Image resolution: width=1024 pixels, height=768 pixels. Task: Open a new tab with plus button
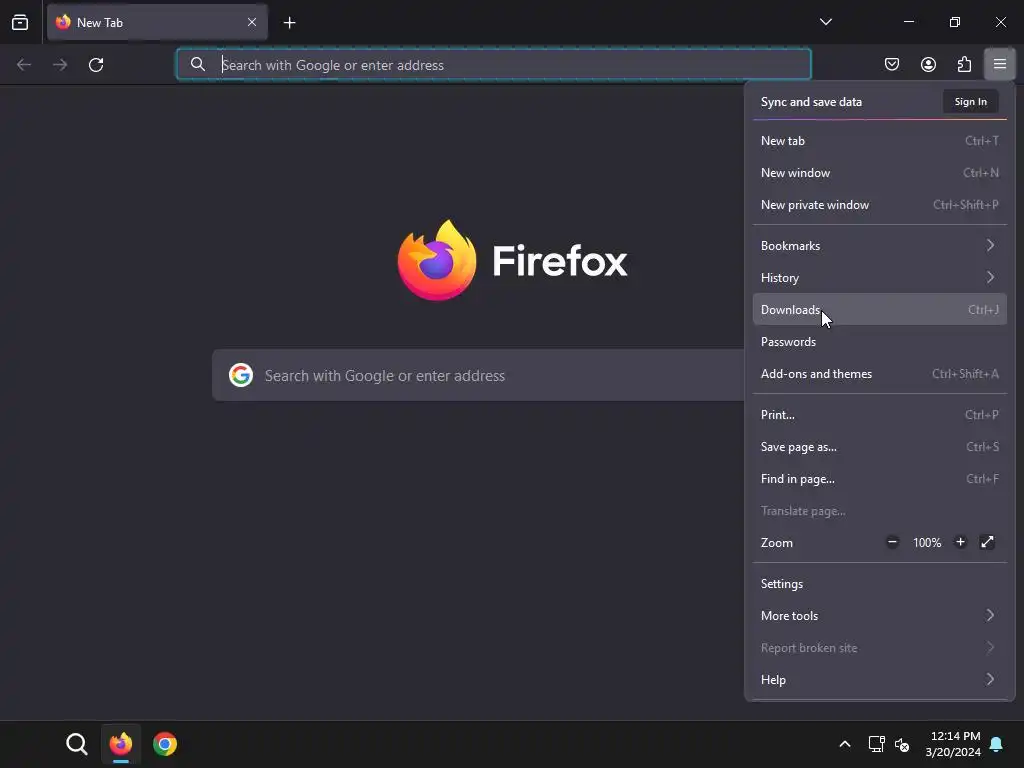coord(289,23)
